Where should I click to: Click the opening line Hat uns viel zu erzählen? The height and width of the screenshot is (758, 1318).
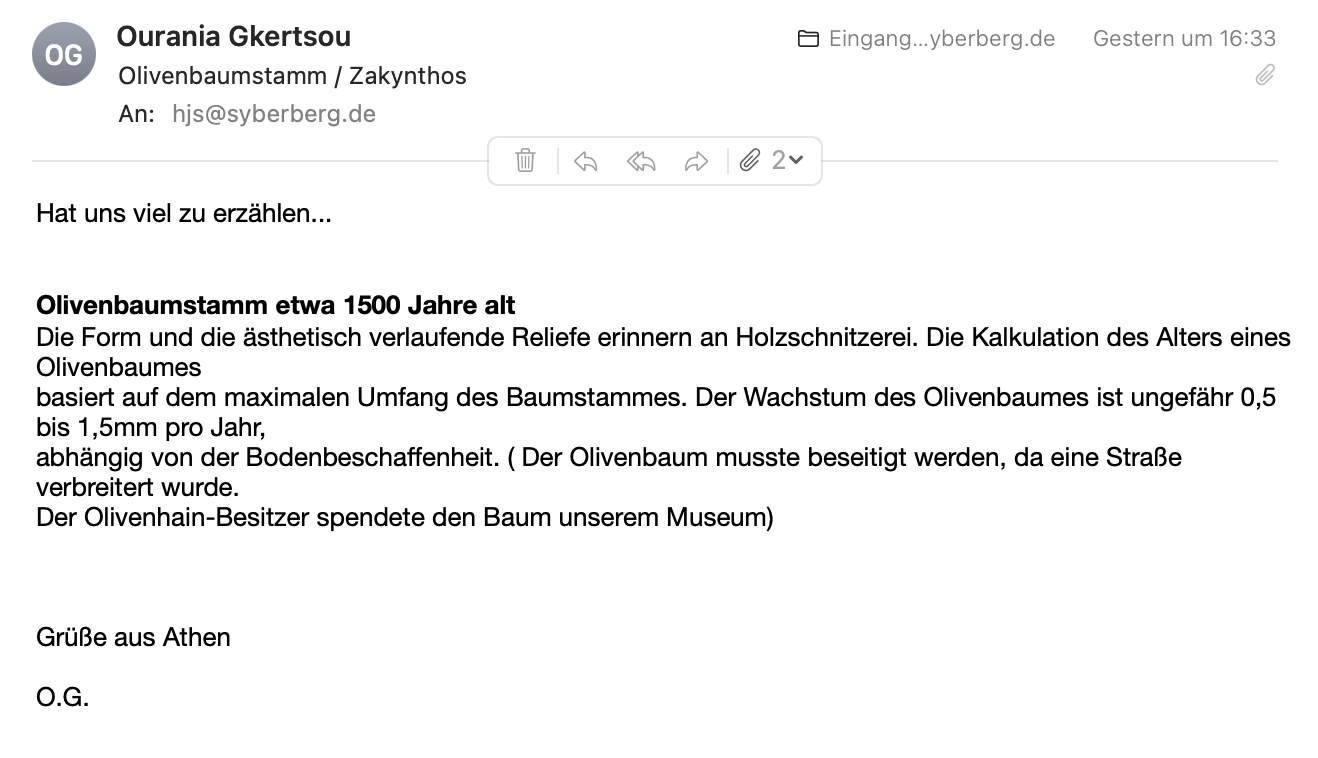tap(184, 214)
